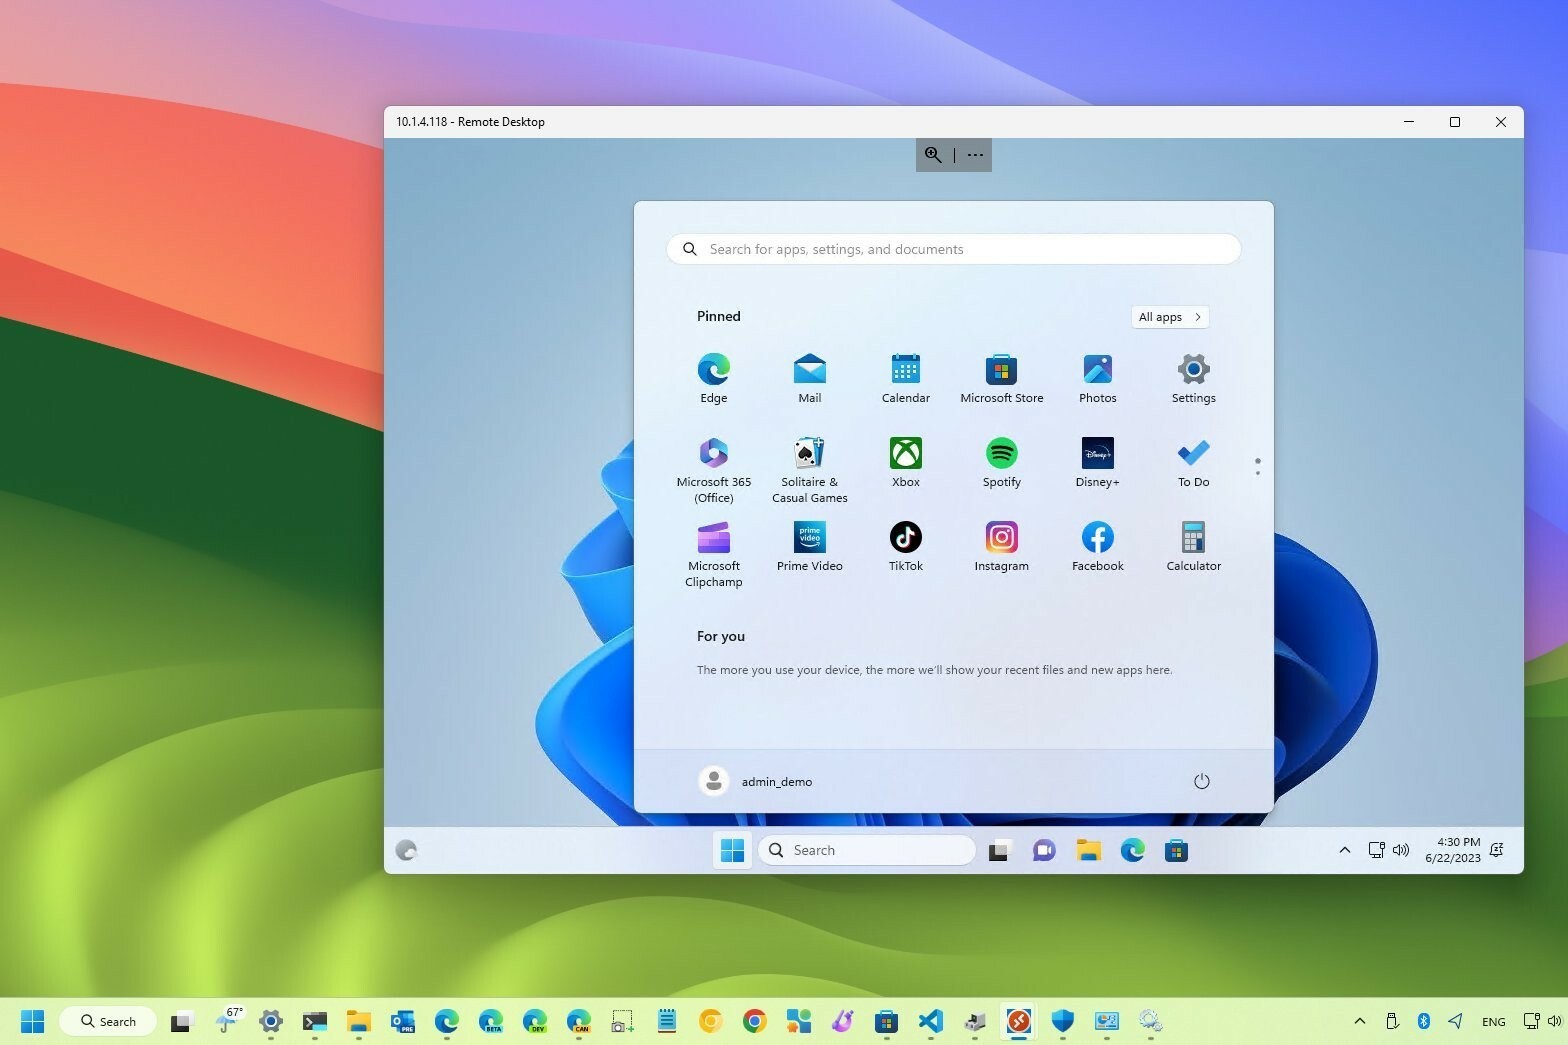Launch the Snipping Tool on host taskbar
Image resolution: width=1568 pixels, height=1045 pixels.
pyautogui.click(x=622, y=1021)
